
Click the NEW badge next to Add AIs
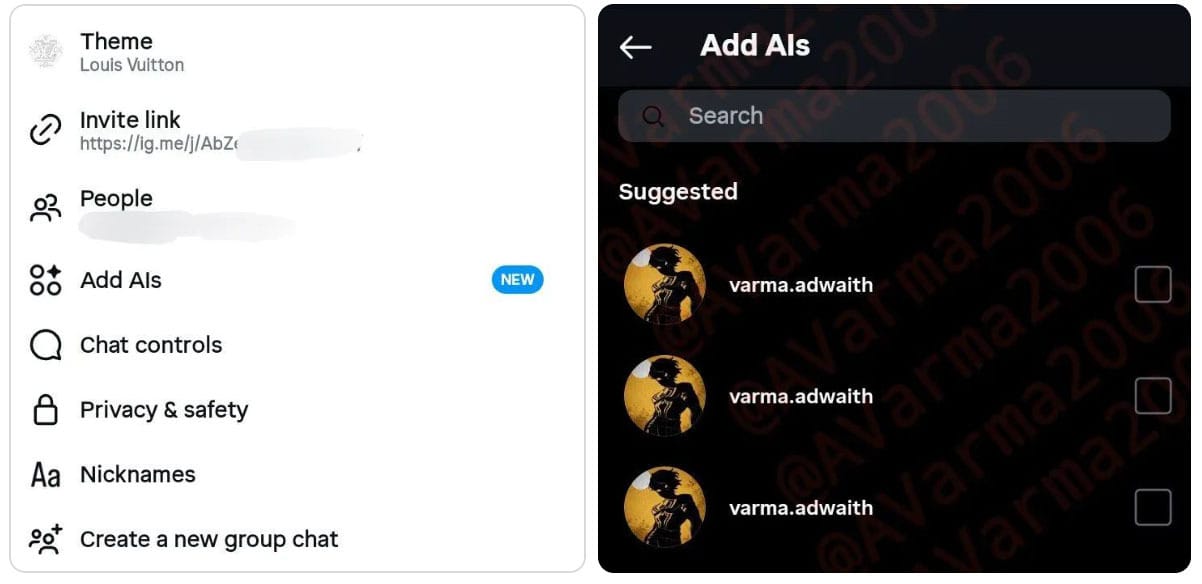518,280
